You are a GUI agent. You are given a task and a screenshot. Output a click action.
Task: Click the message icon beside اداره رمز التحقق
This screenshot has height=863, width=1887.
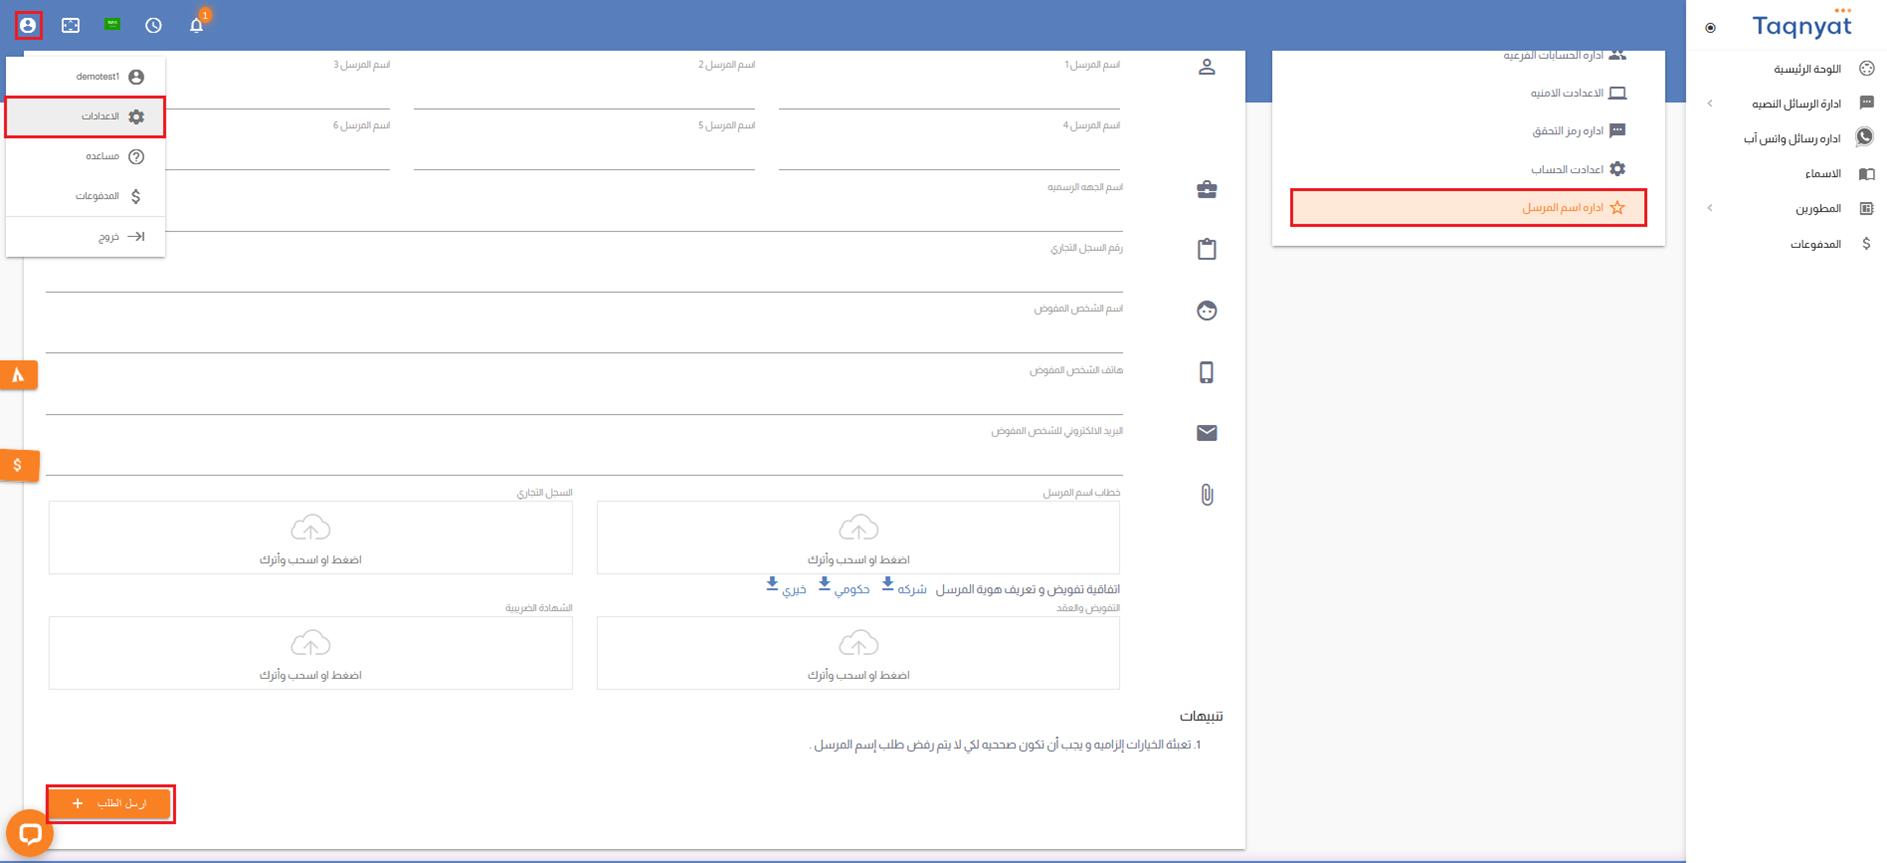(1617, 131)
